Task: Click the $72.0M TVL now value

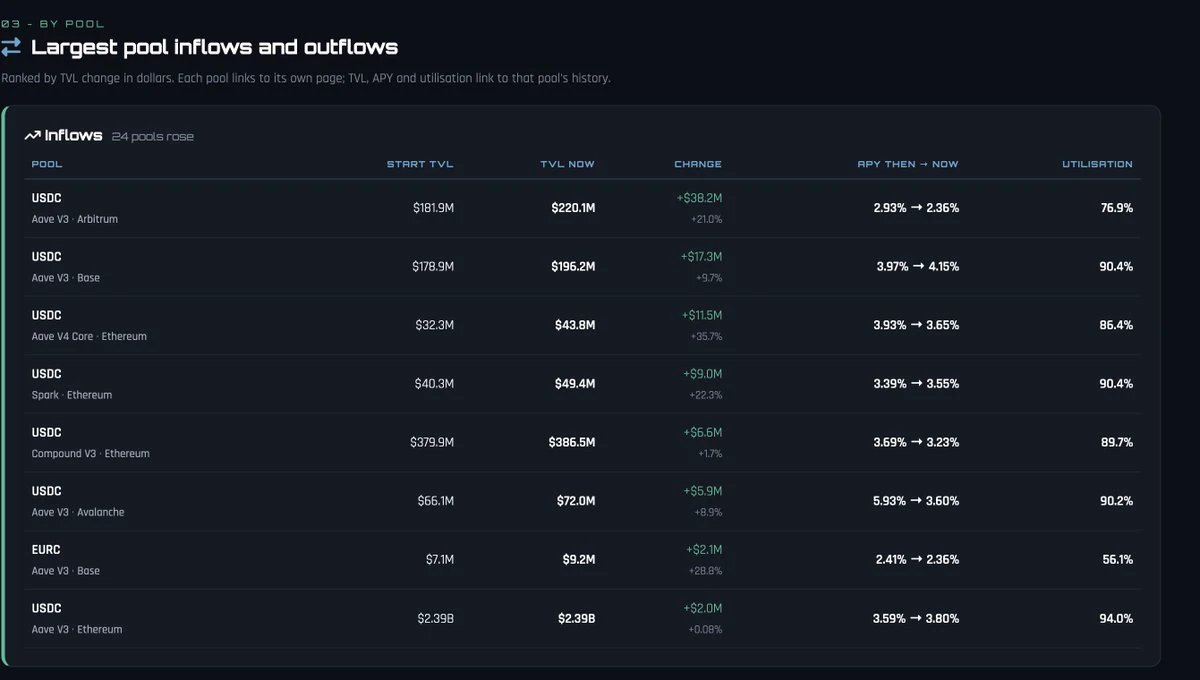Action: 576,501
